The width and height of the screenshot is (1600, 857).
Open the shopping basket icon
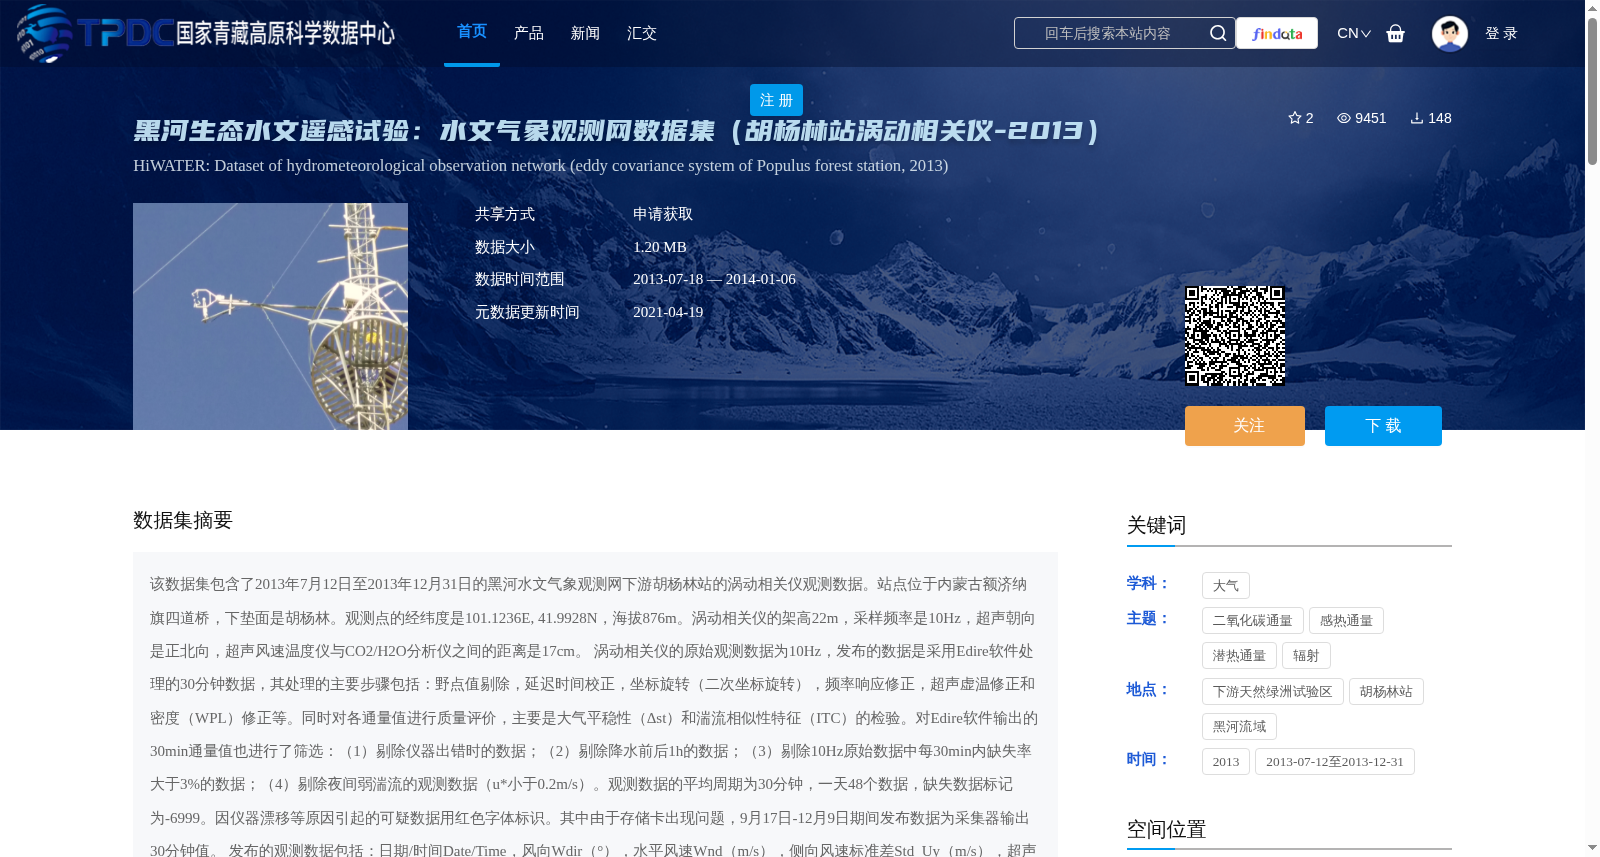(1395, 34)
